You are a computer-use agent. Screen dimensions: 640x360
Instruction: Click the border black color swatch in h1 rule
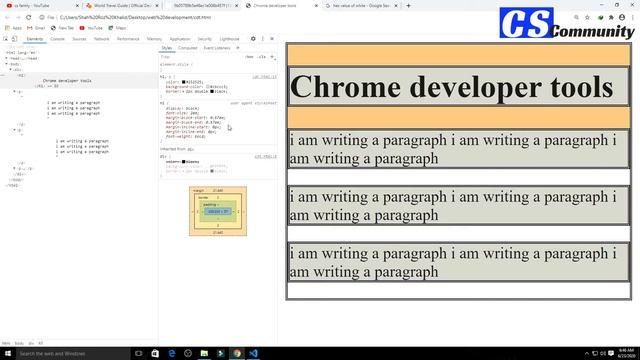tap(212, 91)
